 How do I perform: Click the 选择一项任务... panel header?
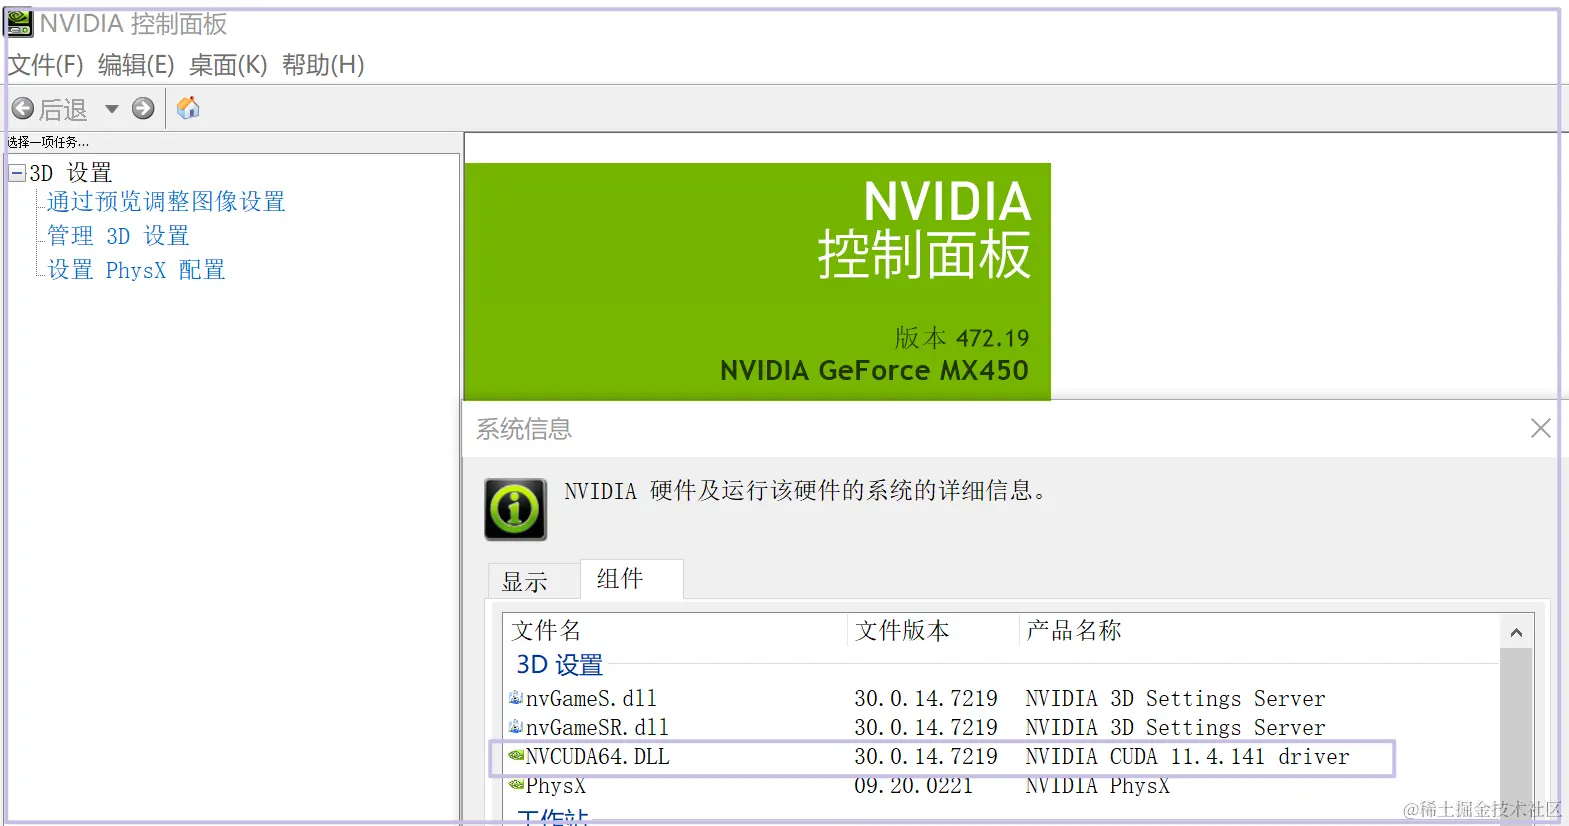[48, 142]
